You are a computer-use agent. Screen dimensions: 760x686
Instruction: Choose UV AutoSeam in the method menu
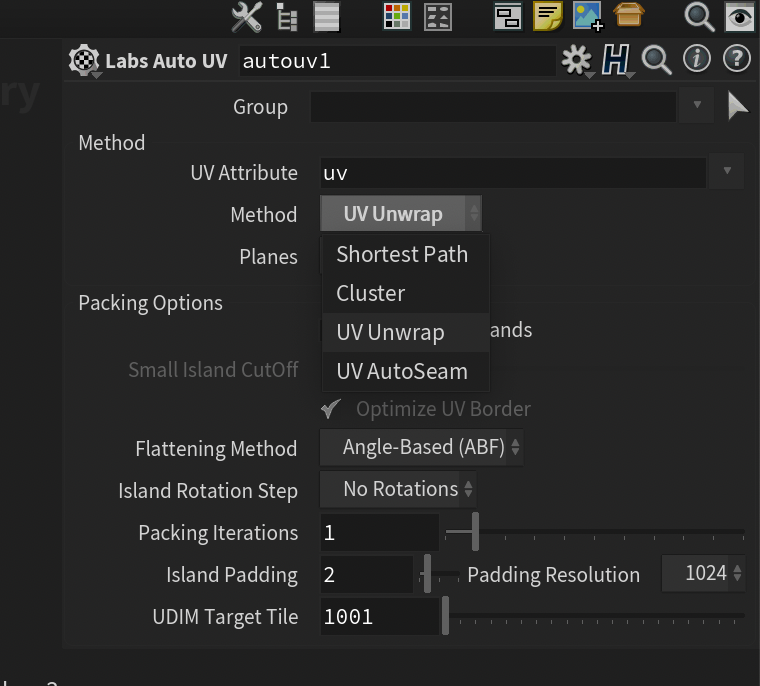click(x=406, y=371)
